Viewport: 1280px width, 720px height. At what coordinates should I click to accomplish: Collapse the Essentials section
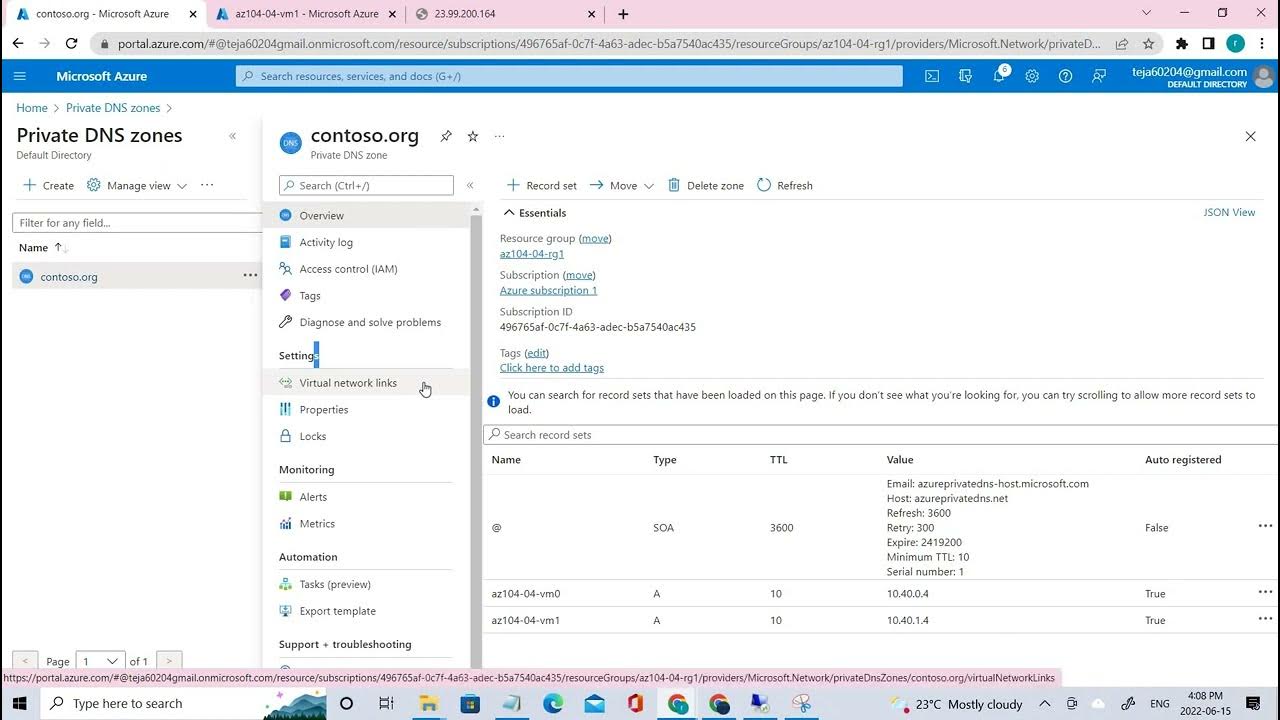[x=534, y=213]
